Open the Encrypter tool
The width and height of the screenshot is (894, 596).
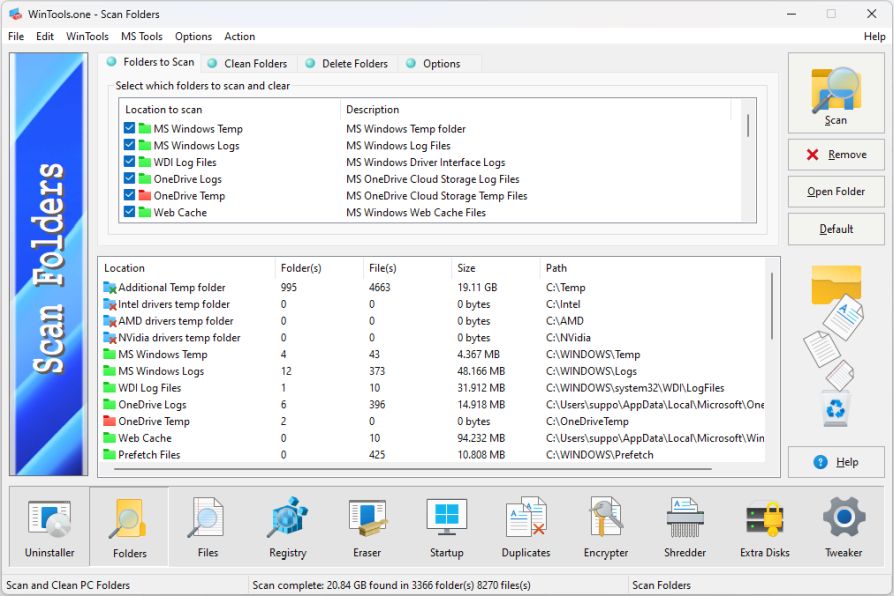(606, 526)
